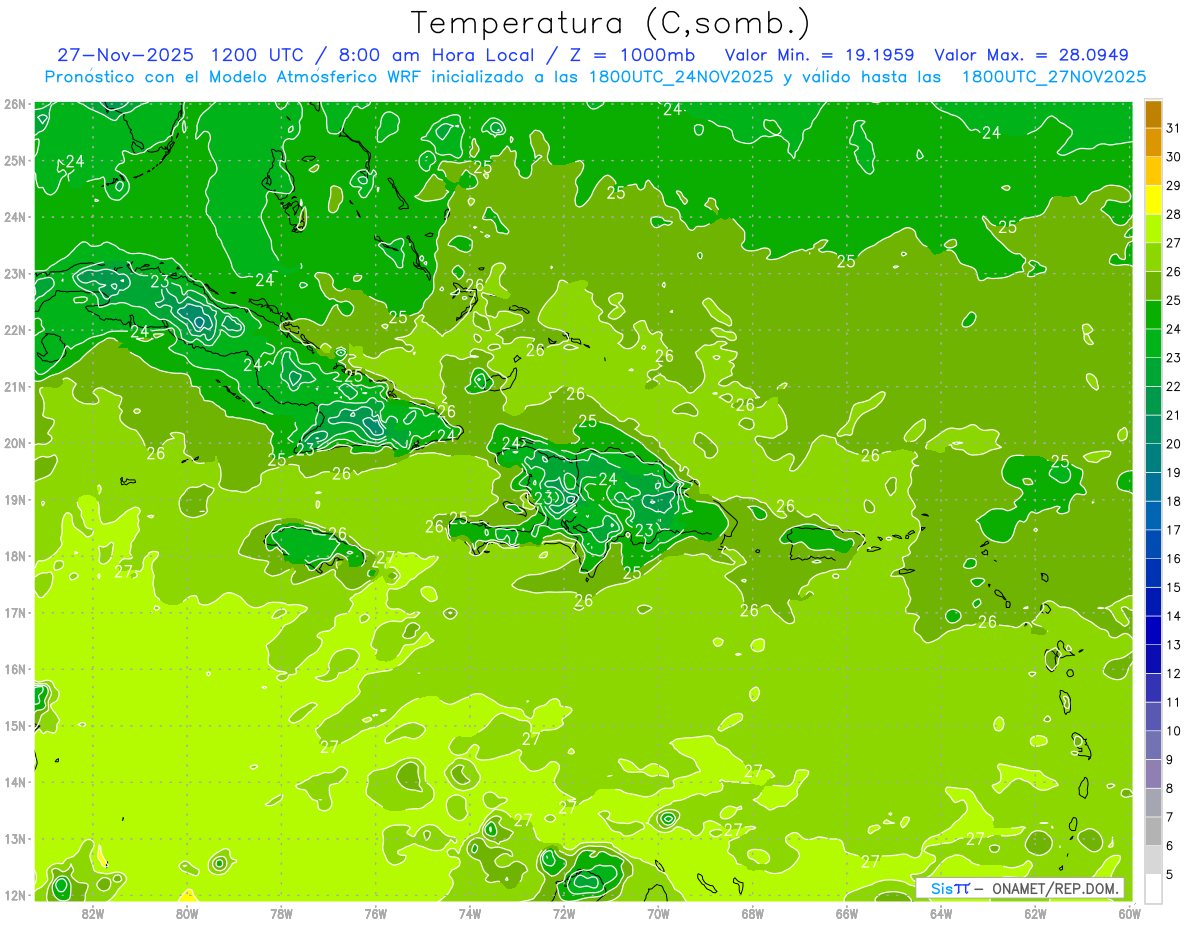The height and width of the screenshot is (927, 1200).
Task: Click the 78W longitude axis label
Action: 281,913
